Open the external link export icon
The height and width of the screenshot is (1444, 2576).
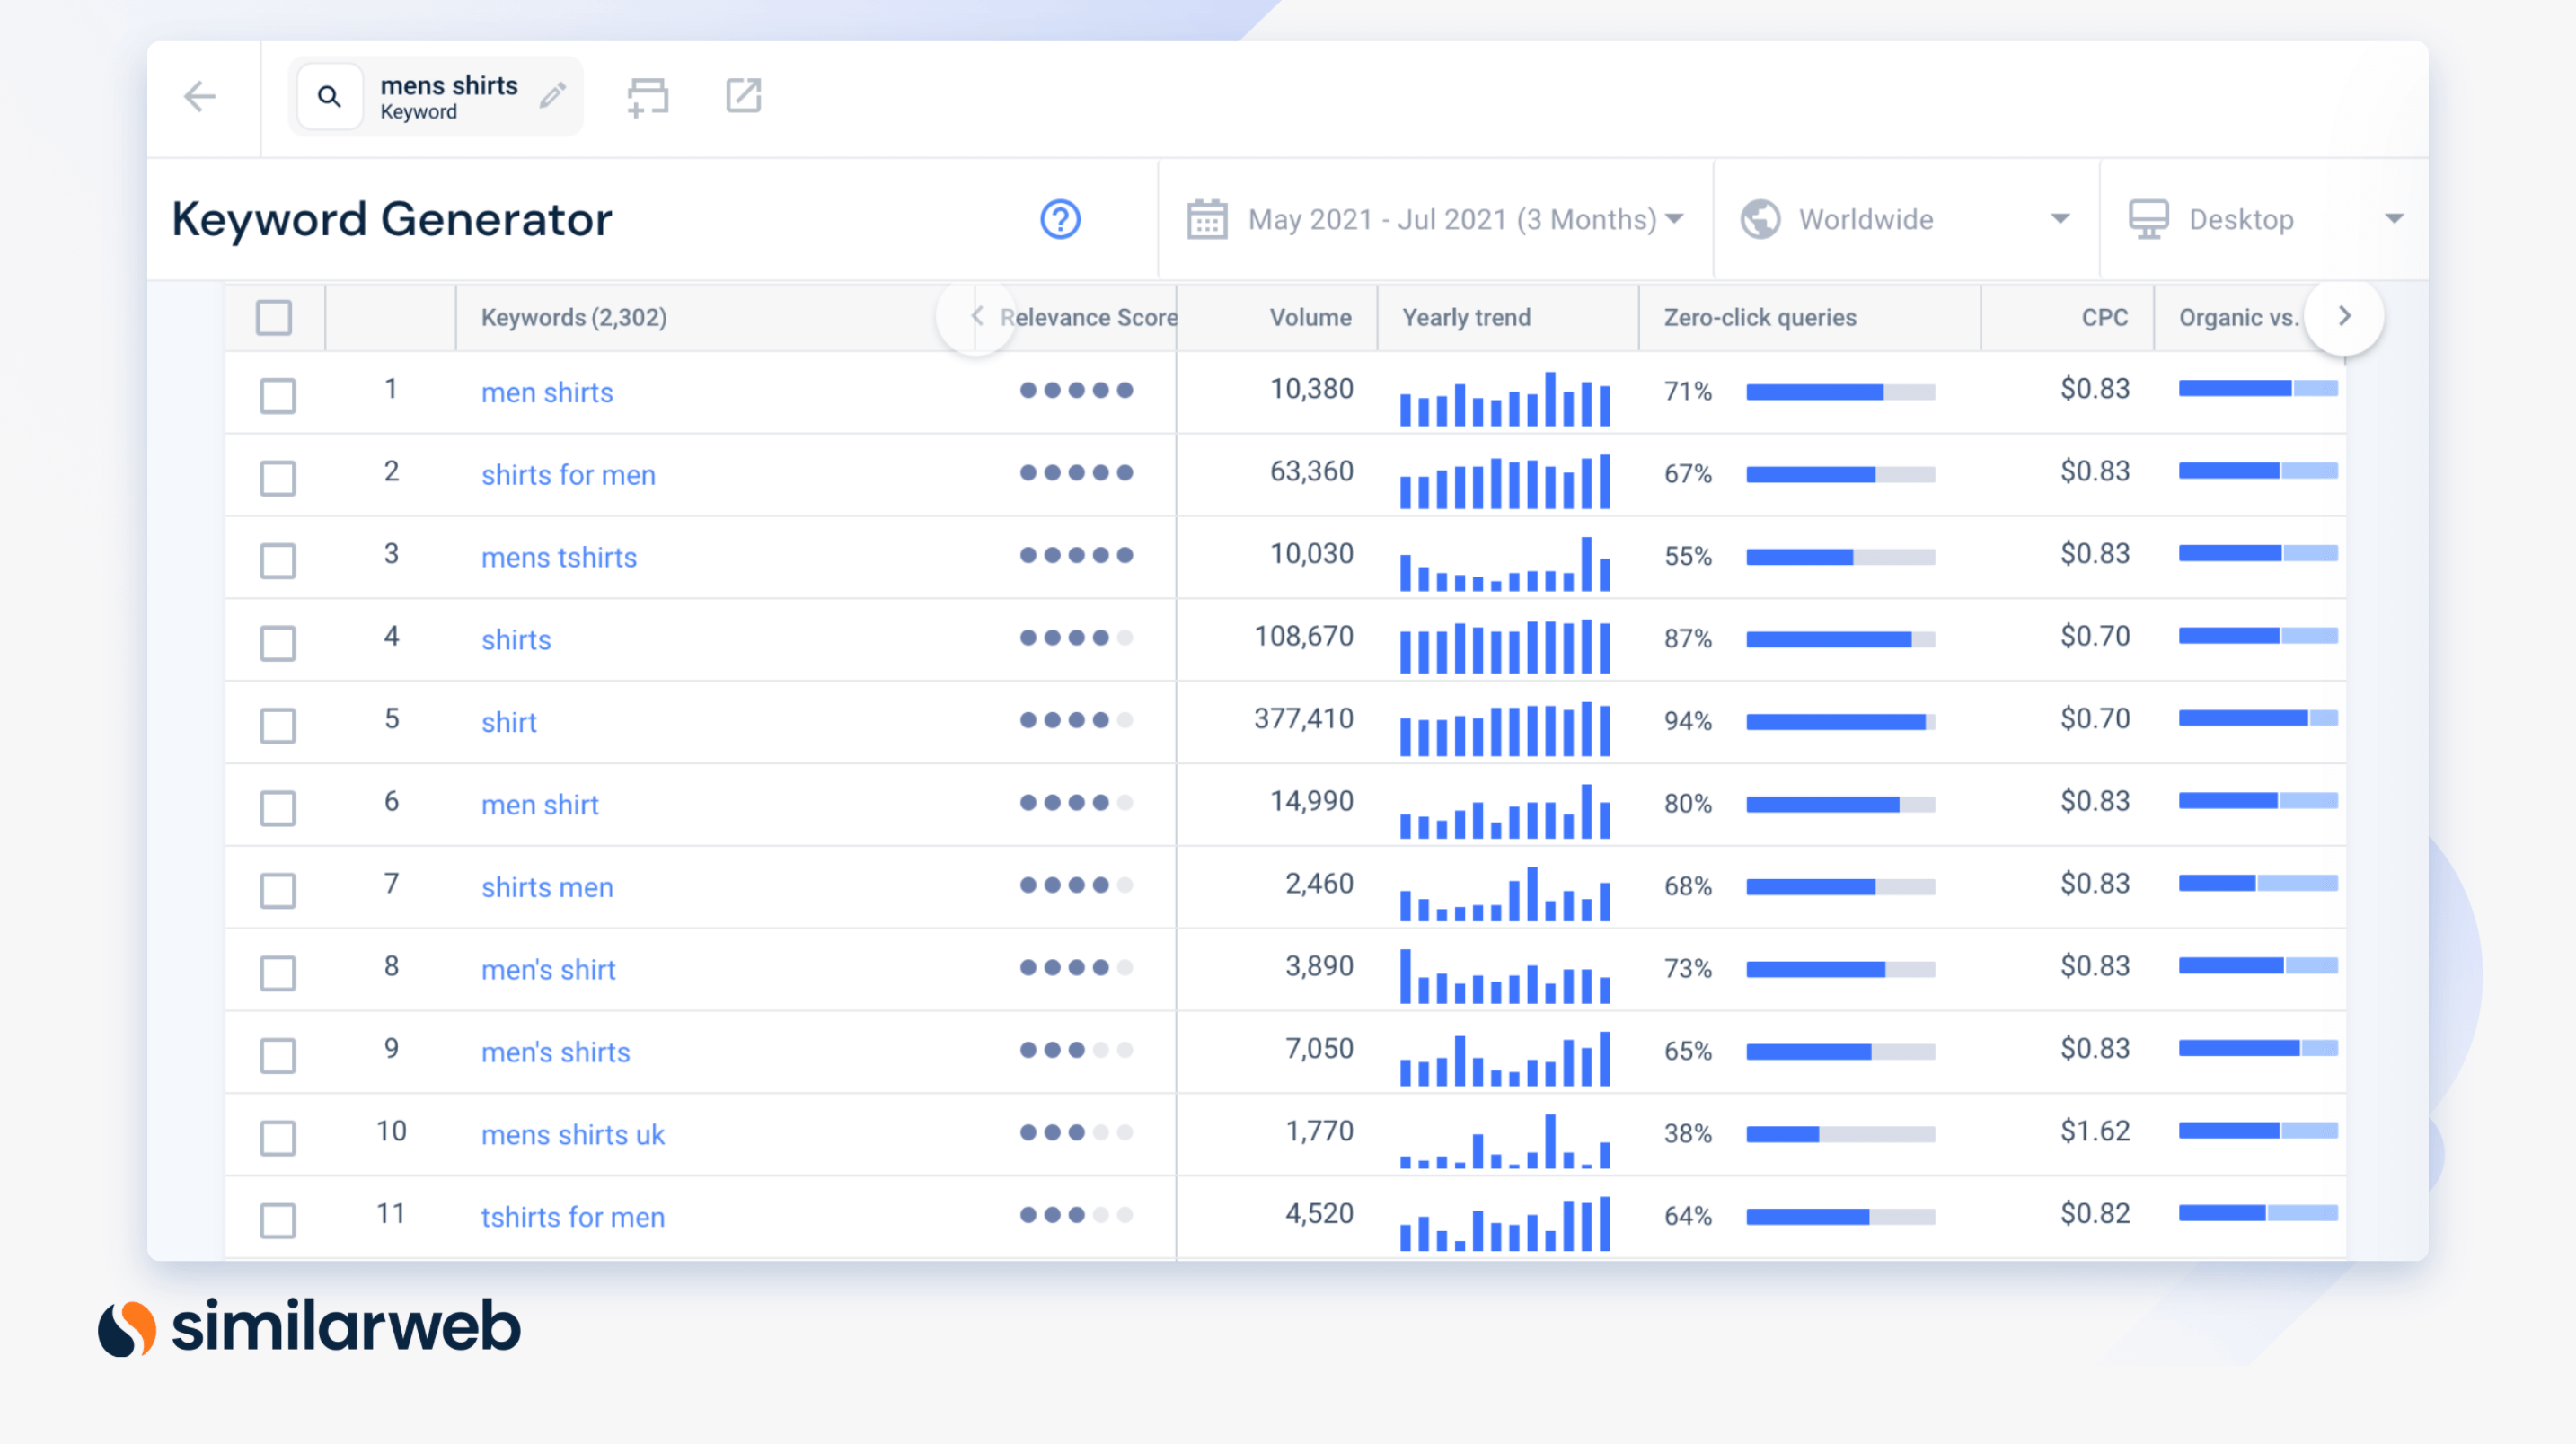click(x=743, y=96)
